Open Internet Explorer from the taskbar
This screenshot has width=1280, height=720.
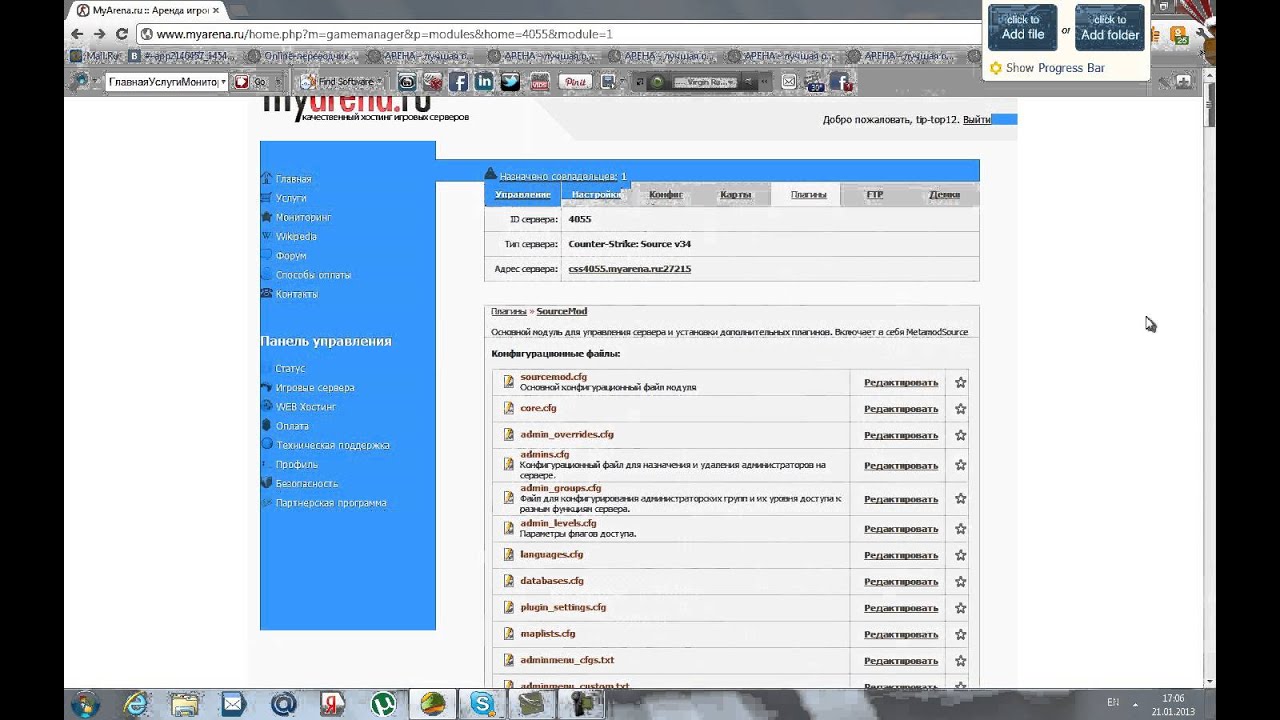[136, 704]
